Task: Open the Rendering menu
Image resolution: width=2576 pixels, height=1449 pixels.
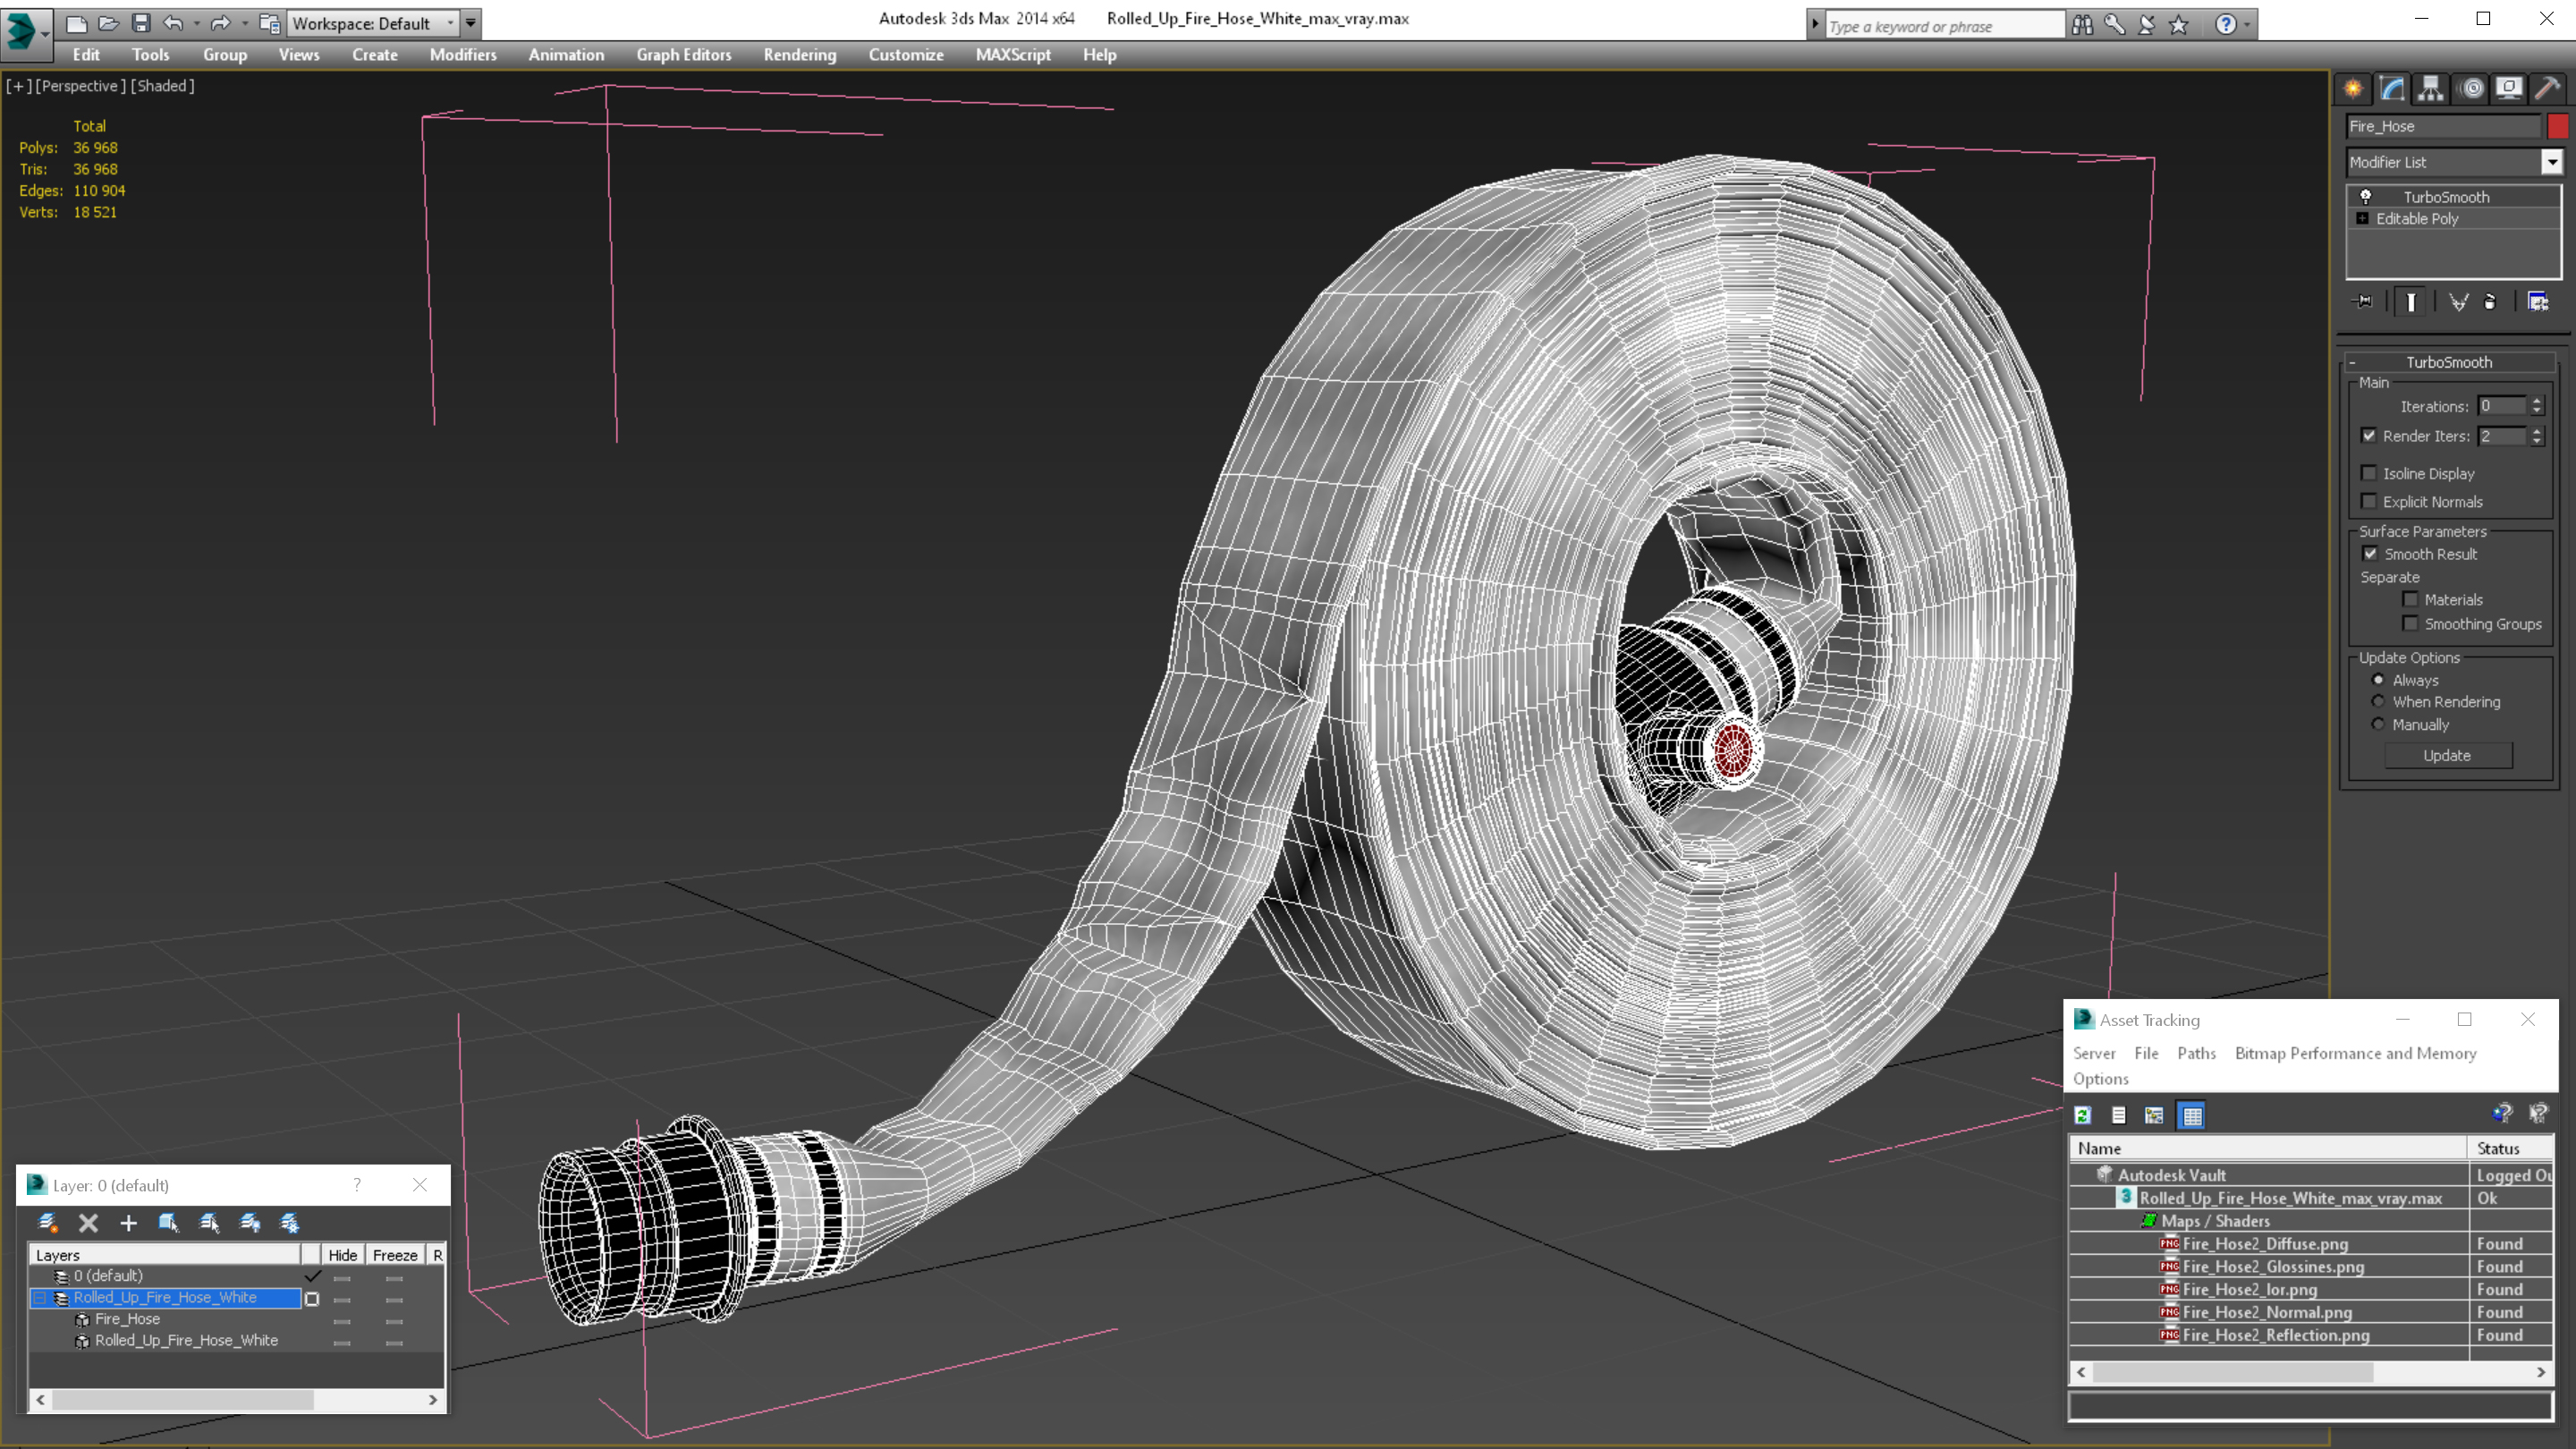Action: coord(800,54)
